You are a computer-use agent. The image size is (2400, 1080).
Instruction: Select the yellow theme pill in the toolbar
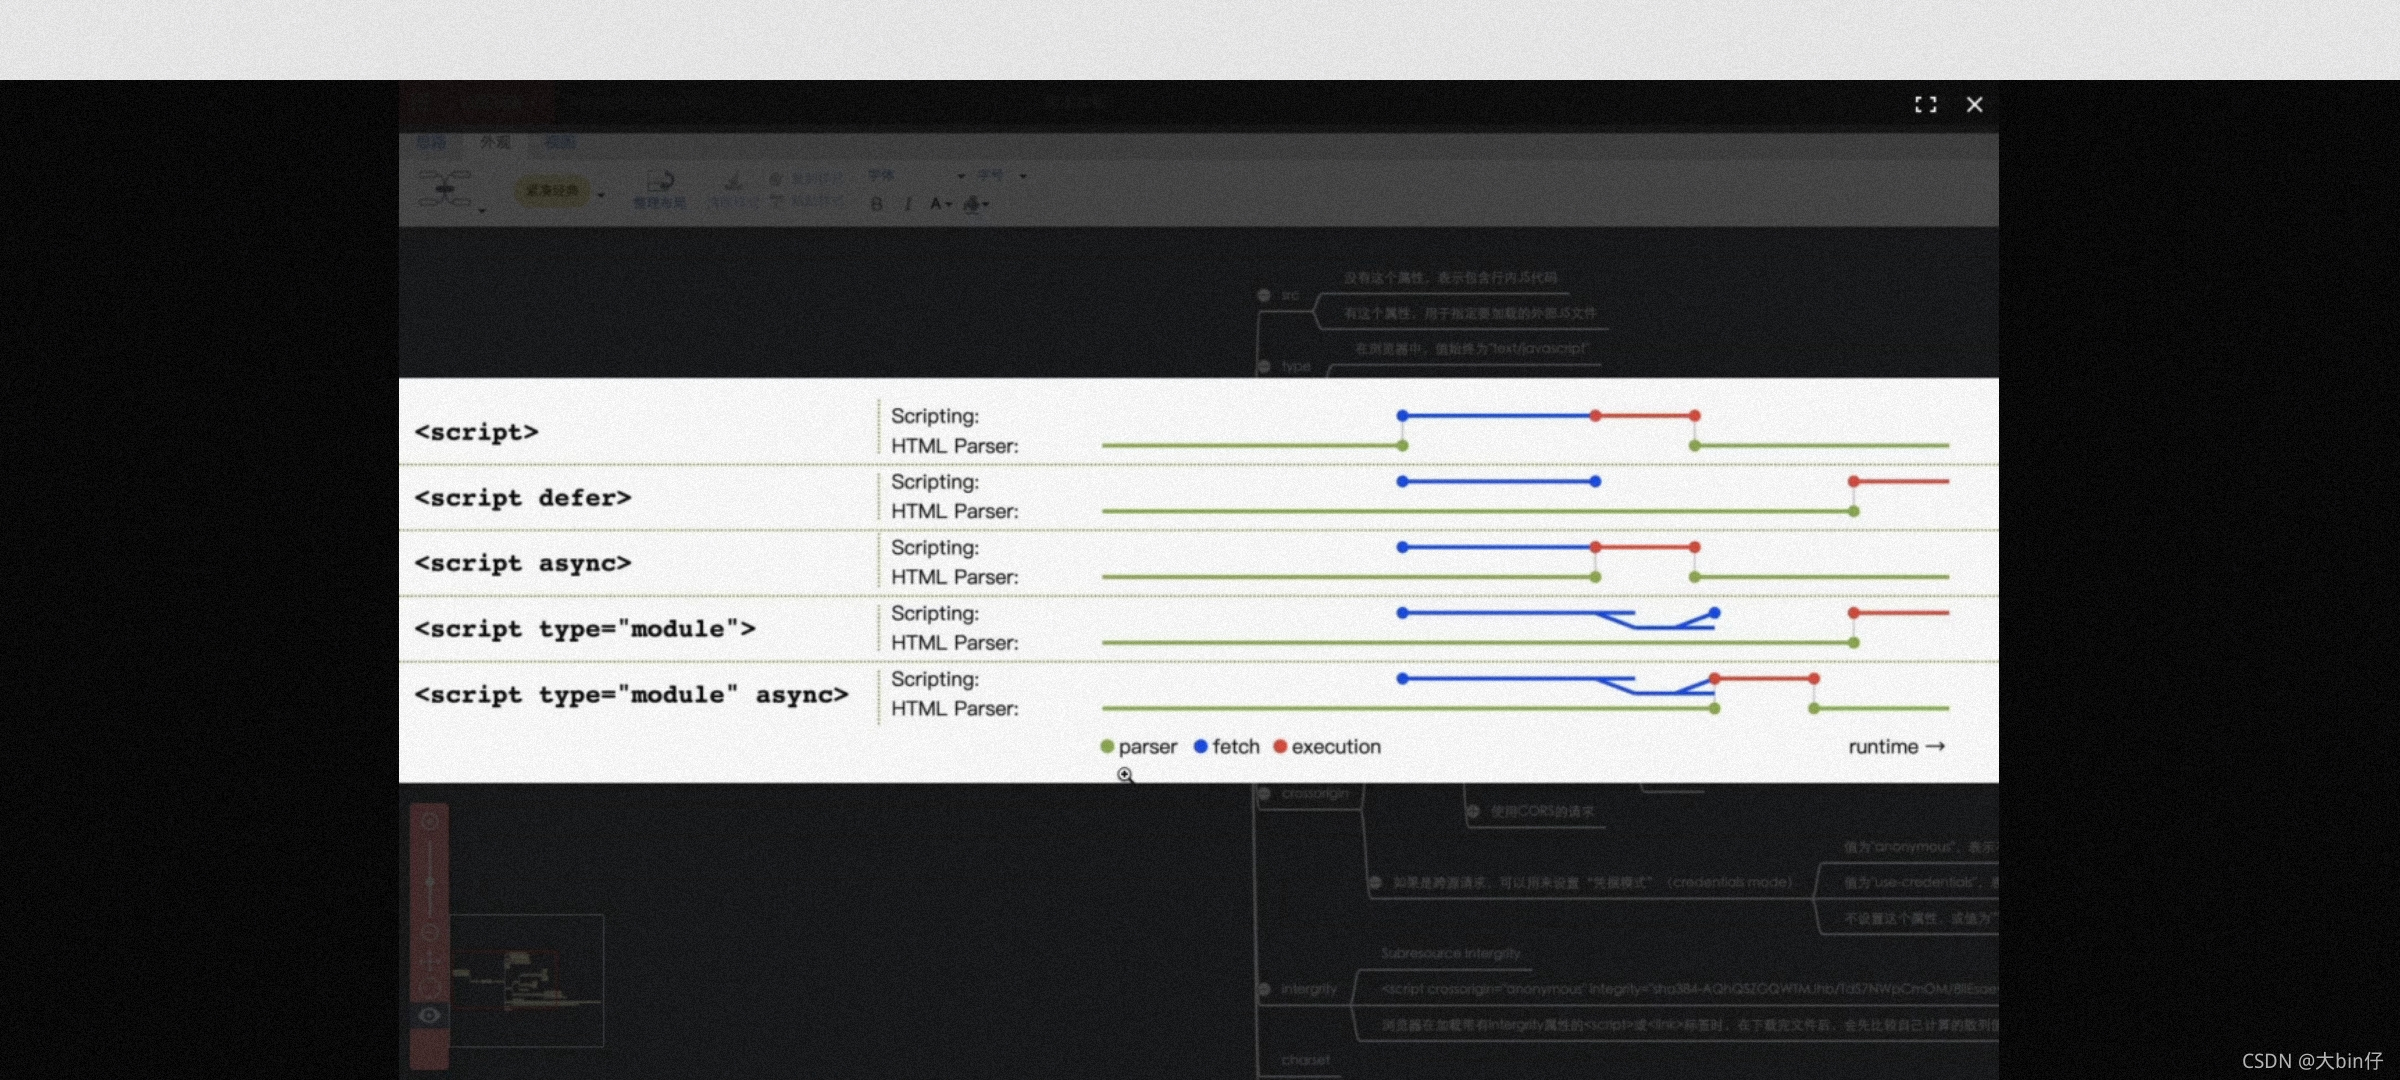pos(552,190)
